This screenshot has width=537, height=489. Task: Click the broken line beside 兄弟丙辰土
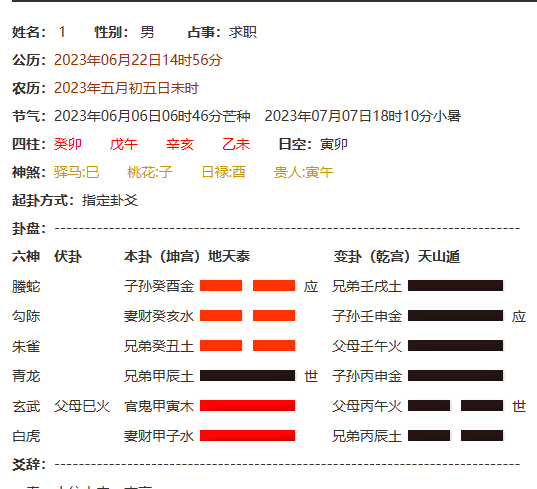[455, 435]
